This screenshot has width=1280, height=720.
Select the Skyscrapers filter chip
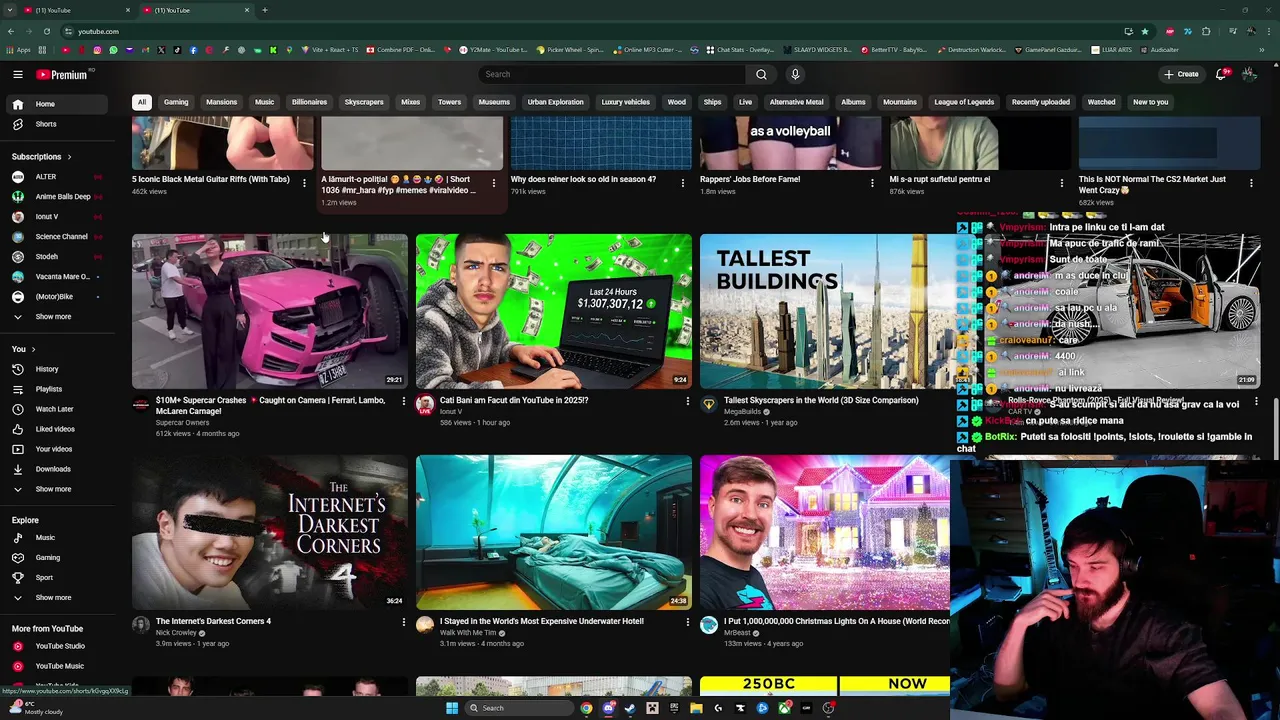[364, 102]
